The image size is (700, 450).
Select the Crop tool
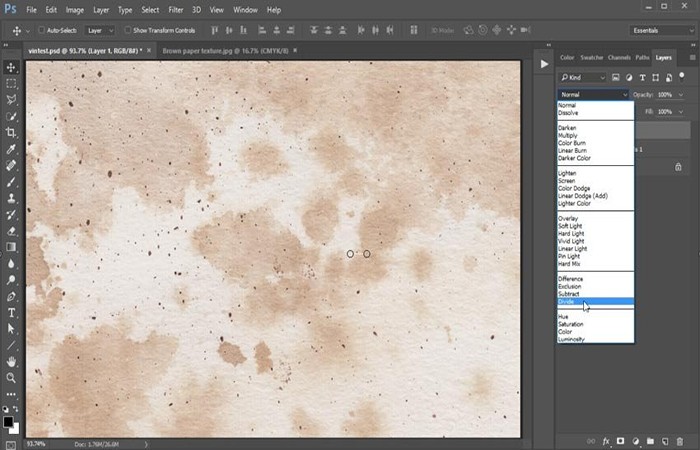[11, 133]
